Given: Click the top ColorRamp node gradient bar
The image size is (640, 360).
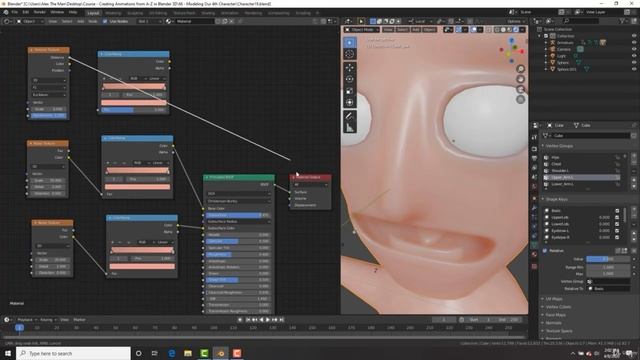Looking at the screenshot, I should (133, 87).
